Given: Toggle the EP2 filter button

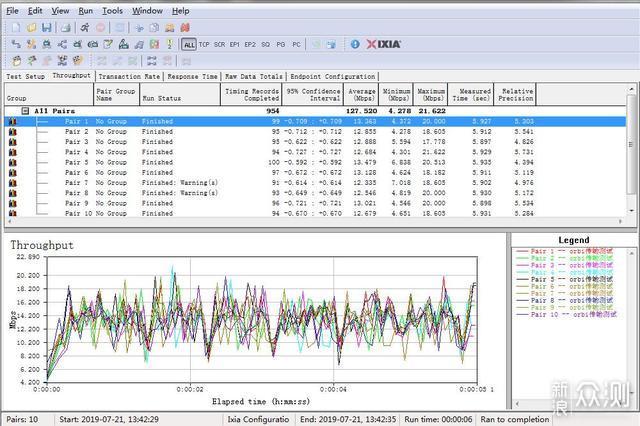Looking at the screenshot, I should pos(250,44).
